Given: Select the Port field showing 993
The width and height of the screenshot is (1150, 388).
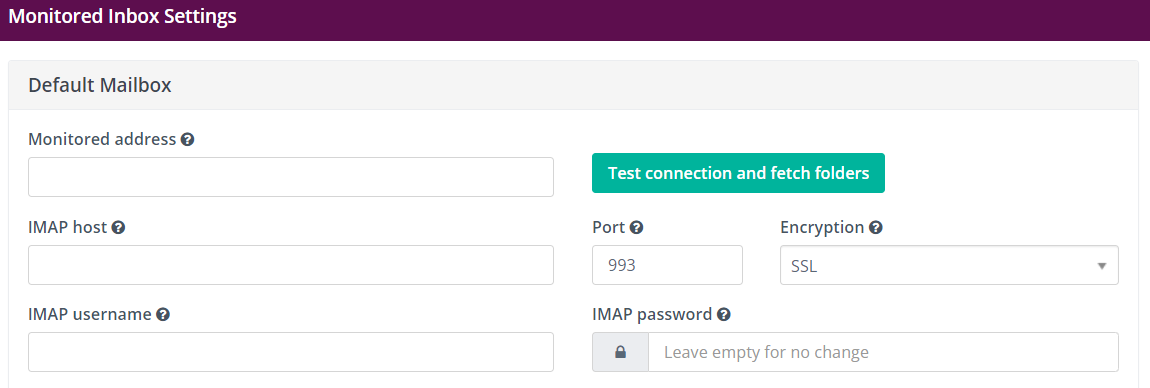Looking at the screenshot, I should (x=667, y=265).
